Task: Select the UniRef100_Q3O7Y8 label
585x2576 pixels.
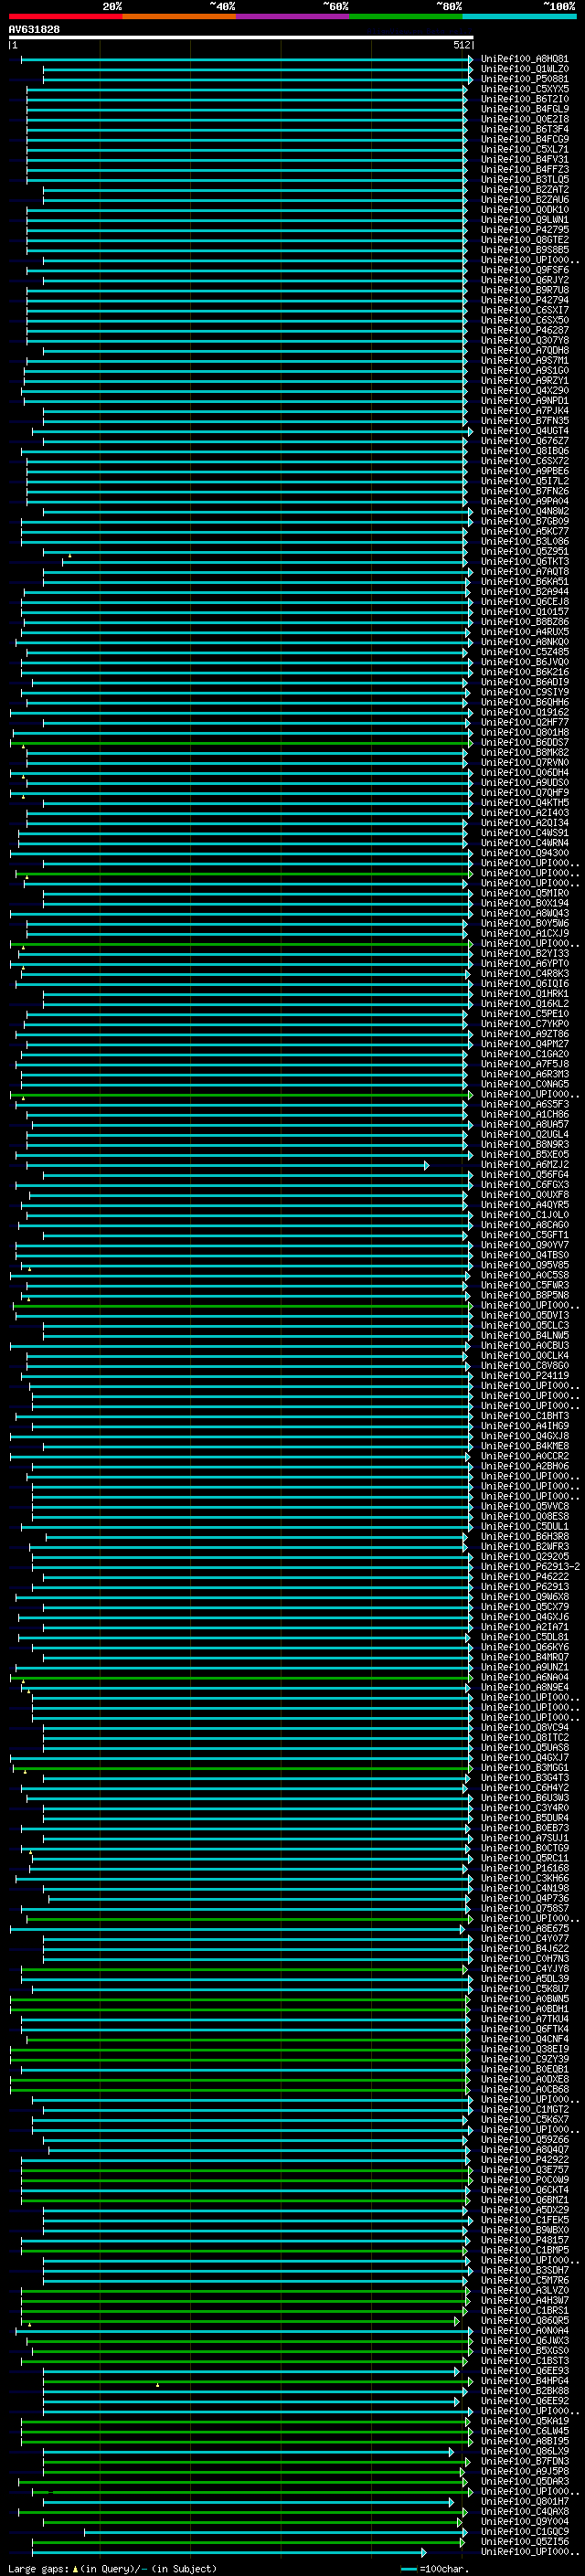Action: click(524, 340)
